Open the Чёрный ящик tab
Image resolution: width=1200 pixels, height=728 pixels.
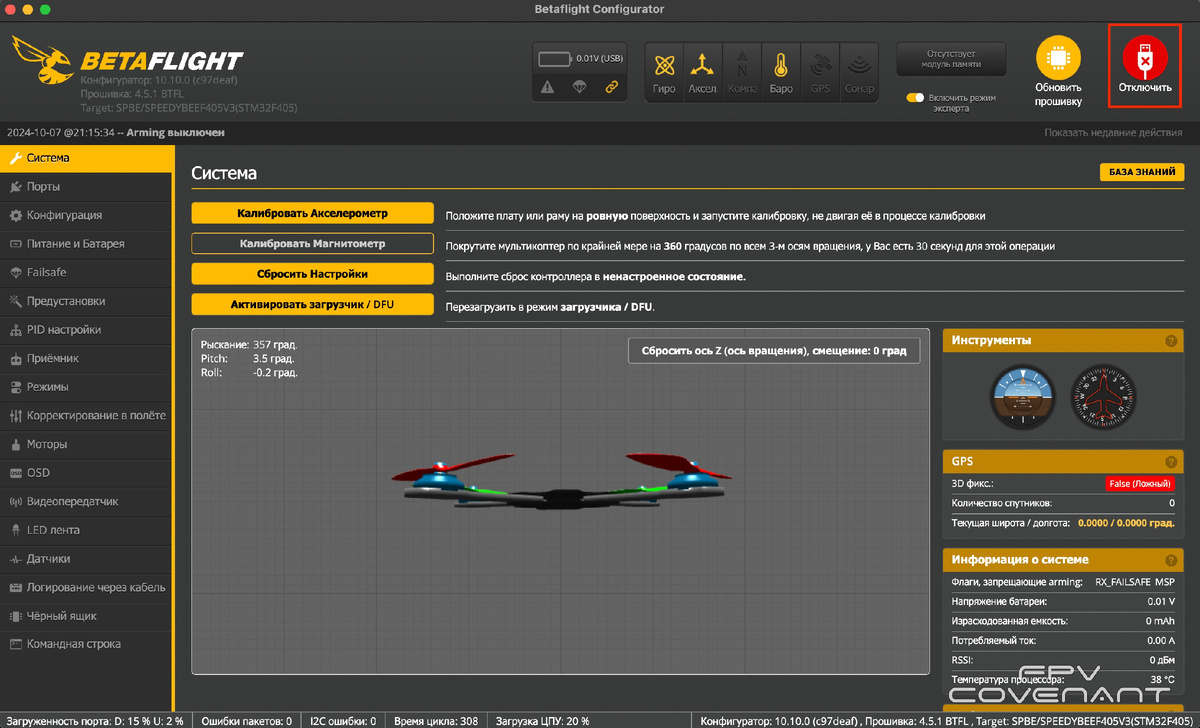coord(87,616)
